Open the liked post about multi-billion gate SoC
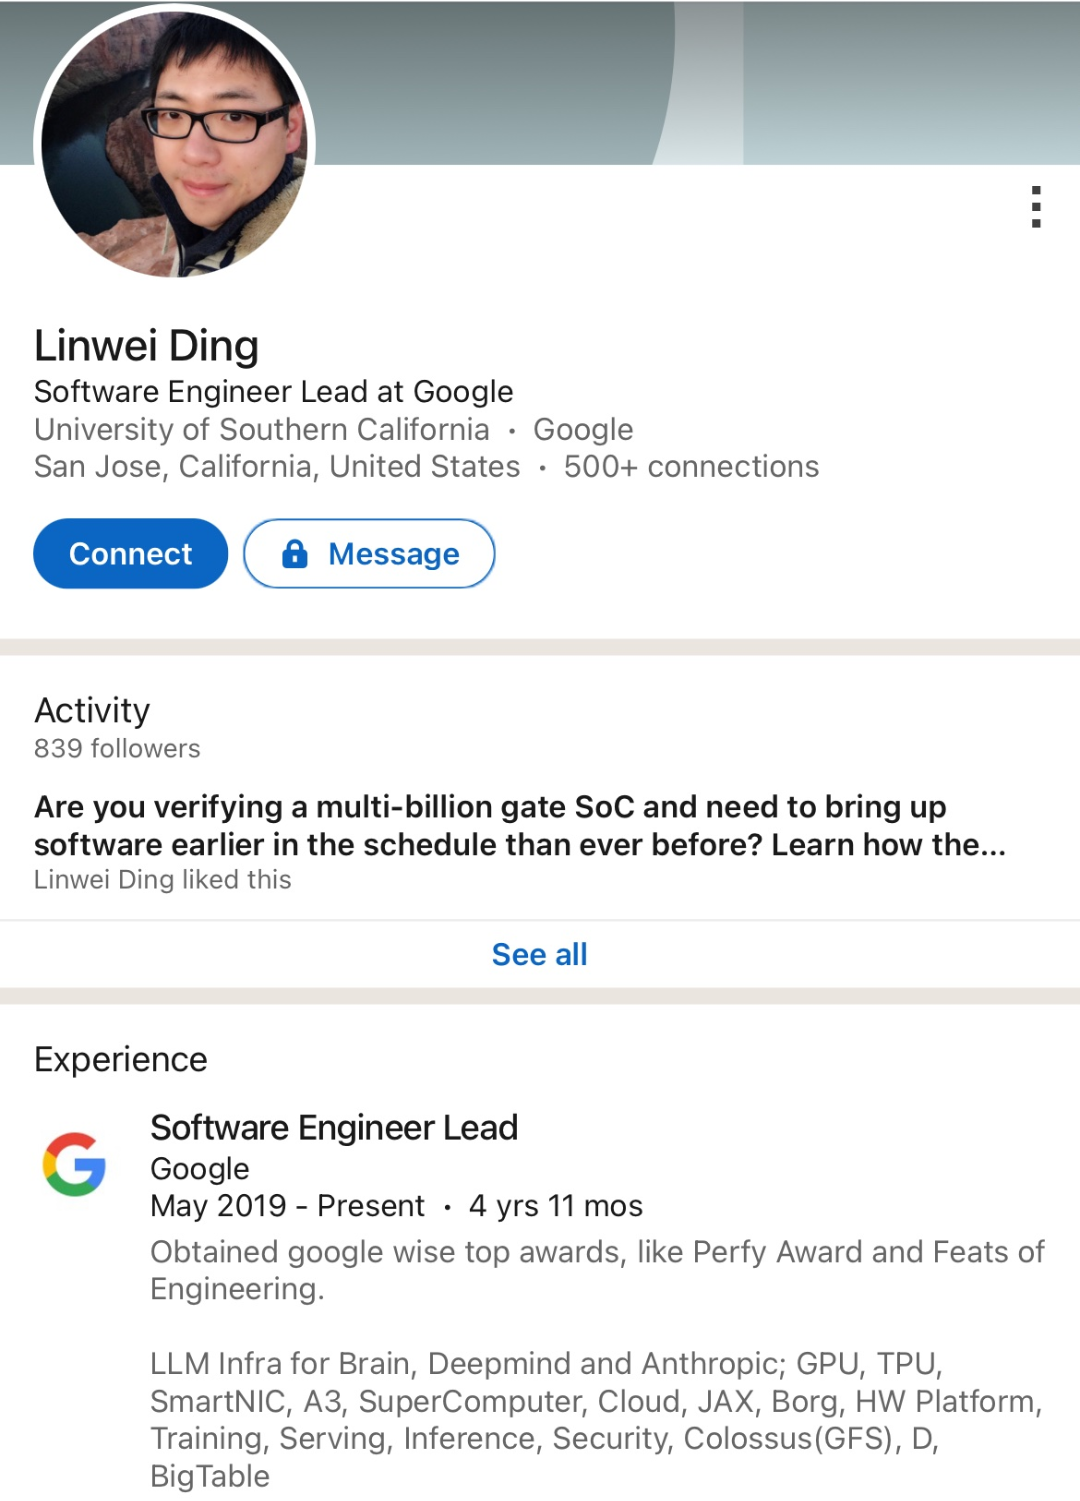The width and height of the screenshot is (1080, 1501). click(x=520, y=825)
